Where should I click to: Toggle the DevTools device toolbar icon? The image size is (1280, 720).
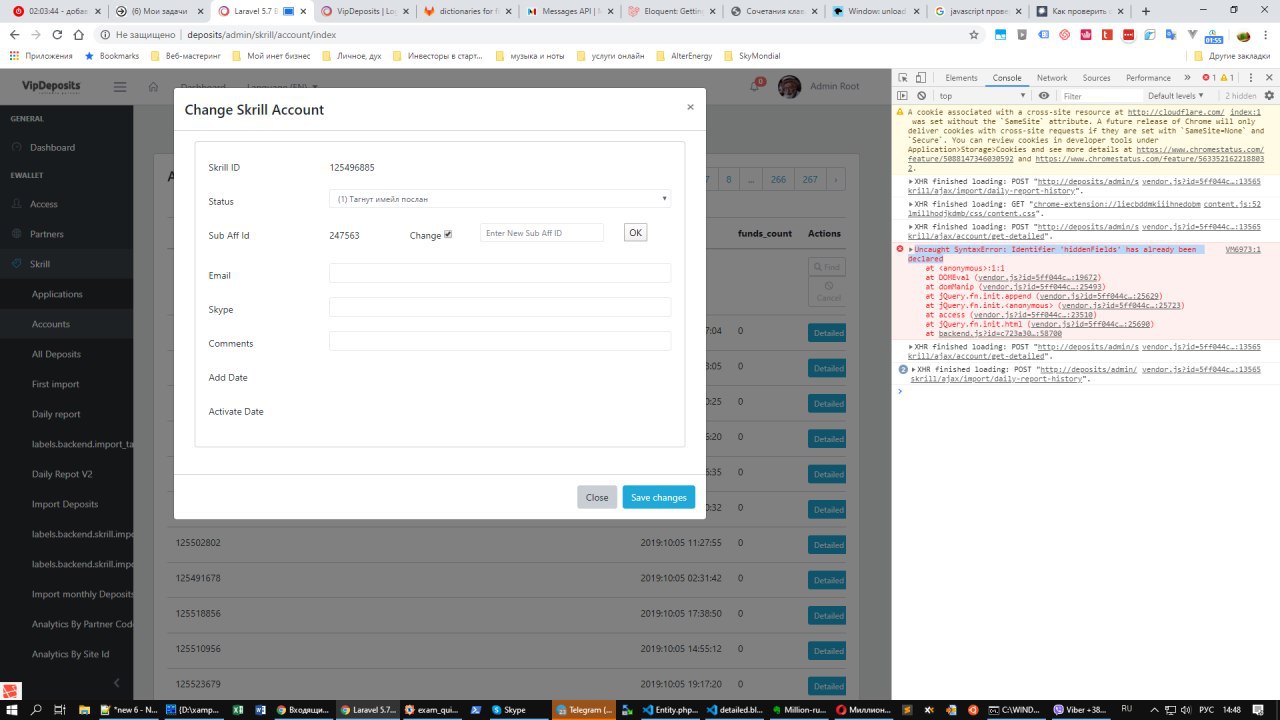pos(921,78)
